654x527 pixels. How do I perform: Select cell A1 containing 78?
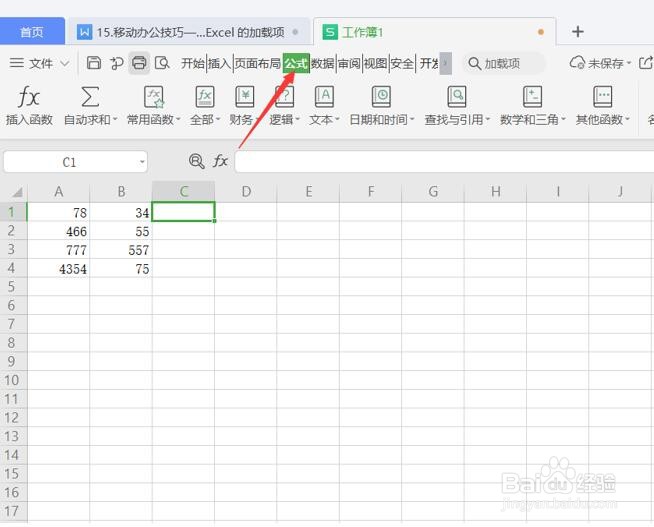click(x=58, y=212)
